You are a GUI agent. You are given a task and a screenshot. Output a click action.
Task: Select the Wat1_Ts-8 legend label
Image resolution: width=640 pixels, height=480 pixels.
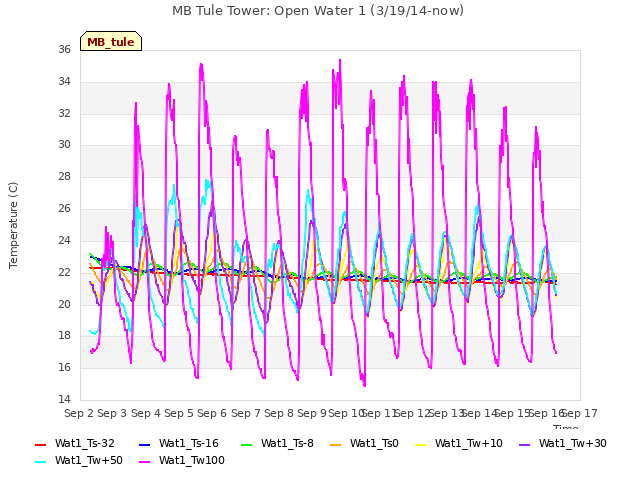click(287, 444)
